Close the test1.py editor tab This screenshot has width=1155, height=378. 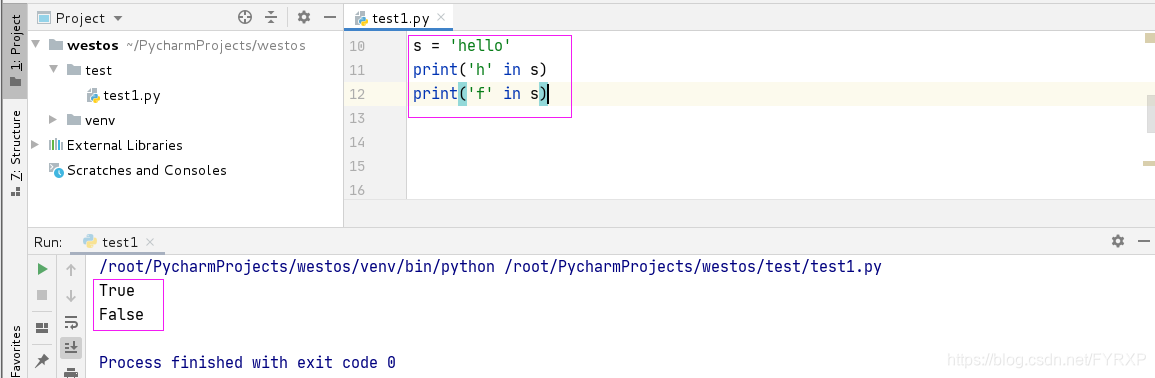coord(441,18)
